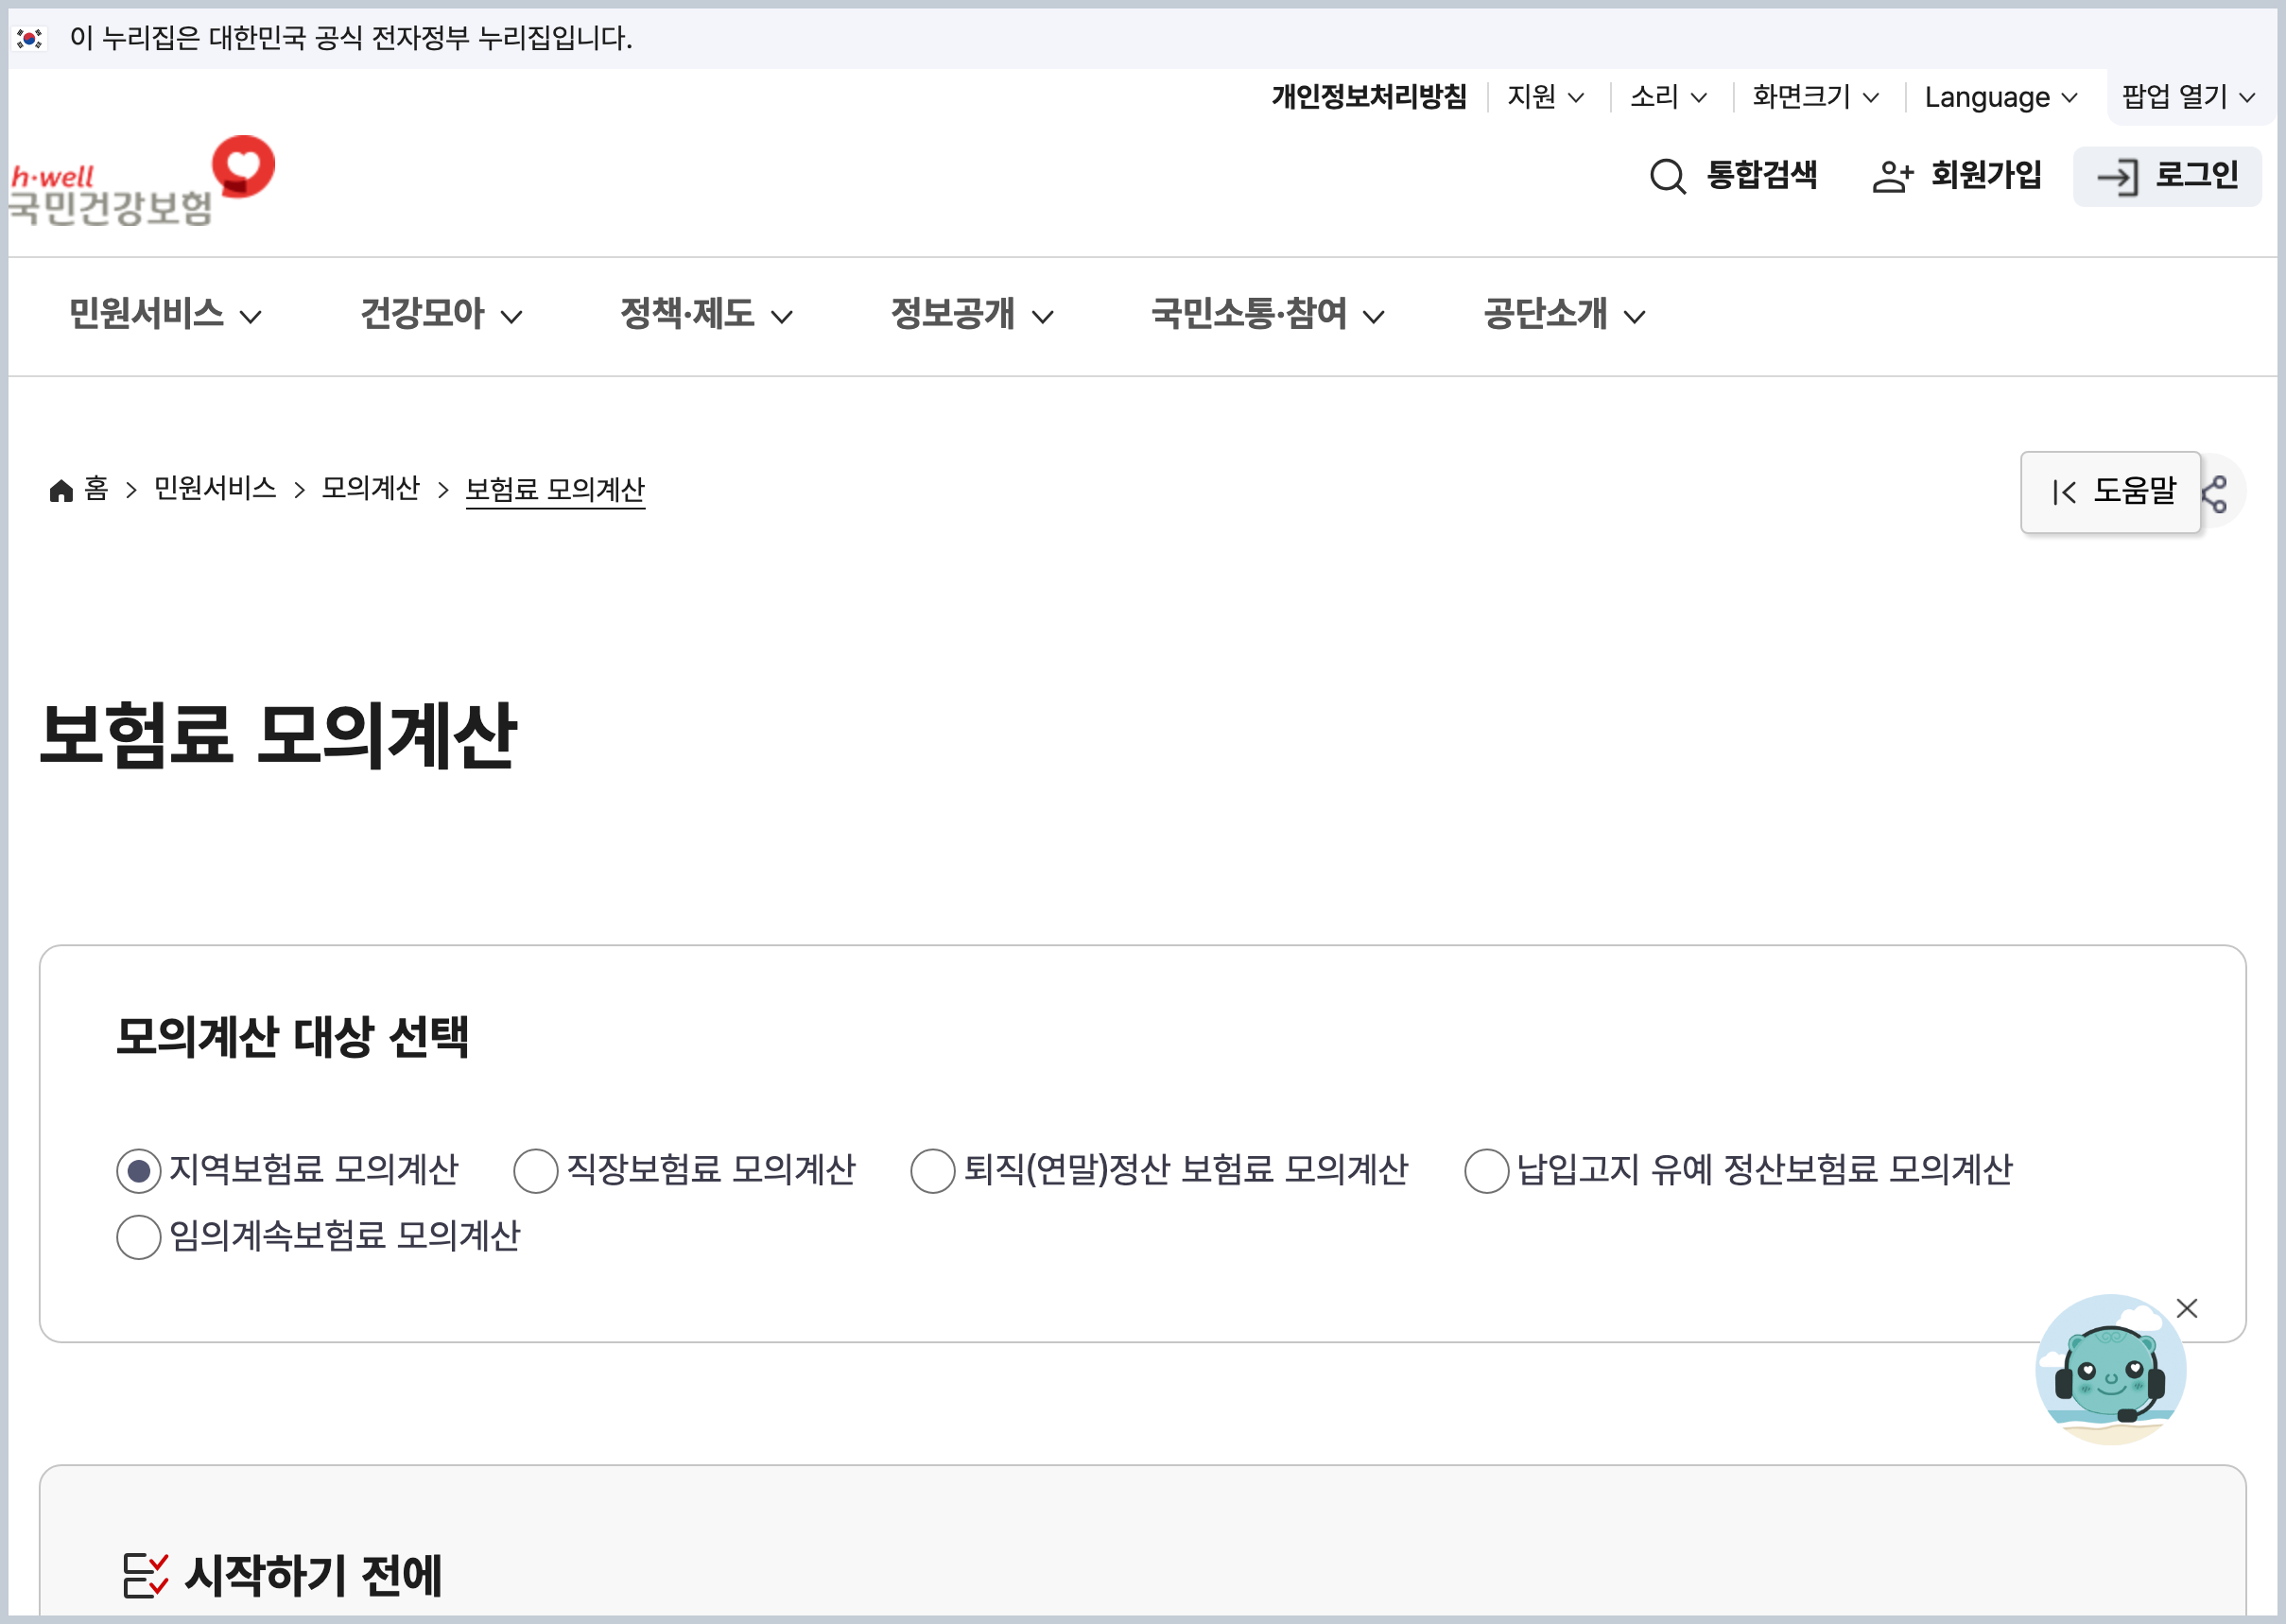This screenshot has height=1624, width=2286.
Task: Click 모의계산 in the breadcrumb
Action: (x=370, y=488)
